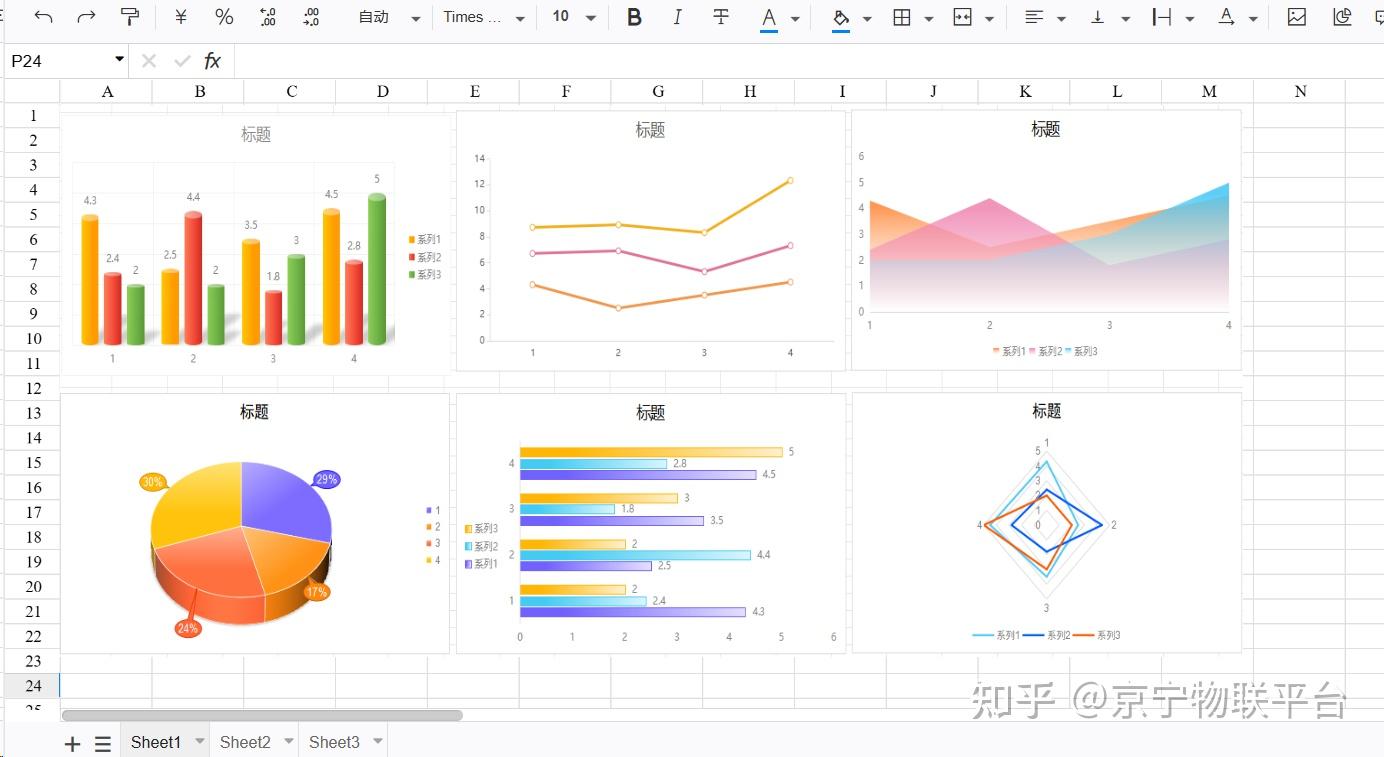Click the 标题 title of radar chart
The height and width of the screenshot is (757, 1384).
click(x=1047, y=411)
